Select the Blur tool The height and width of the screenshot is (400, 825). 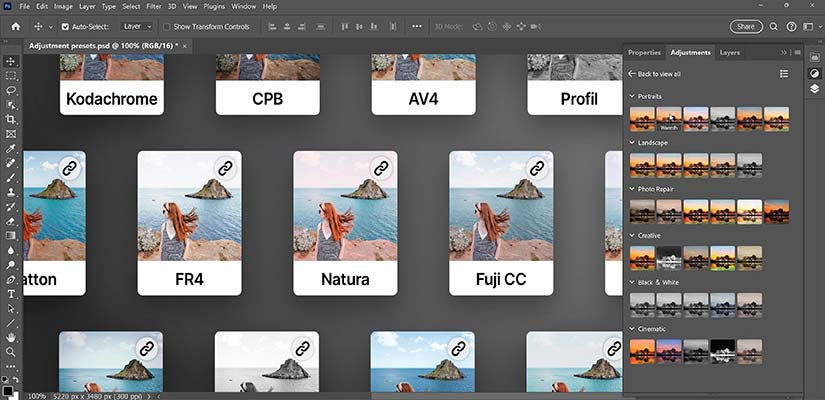click(x=11, y=251)
